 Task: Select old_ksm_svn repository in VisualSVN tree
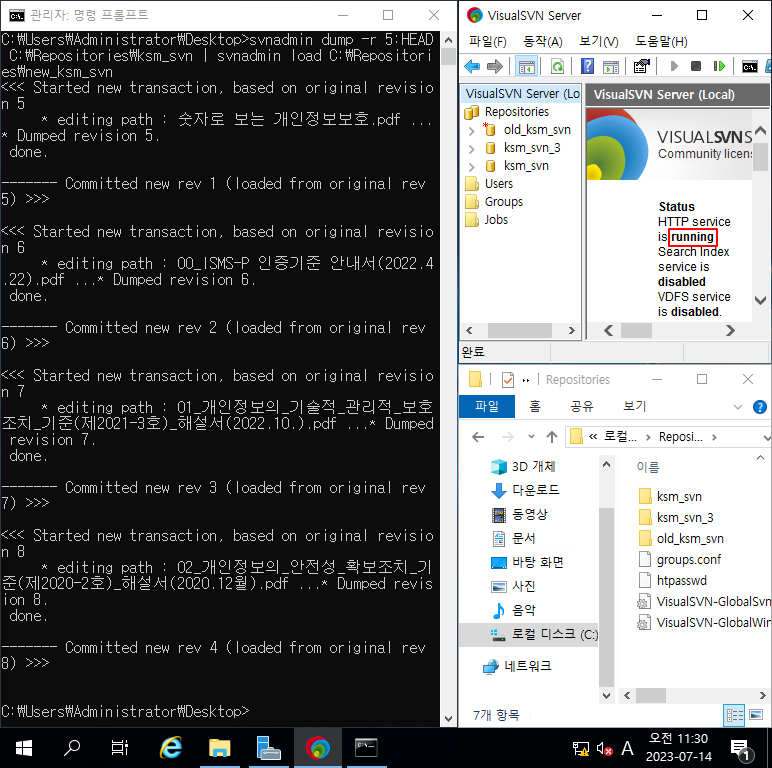click(x=537, y=130)
